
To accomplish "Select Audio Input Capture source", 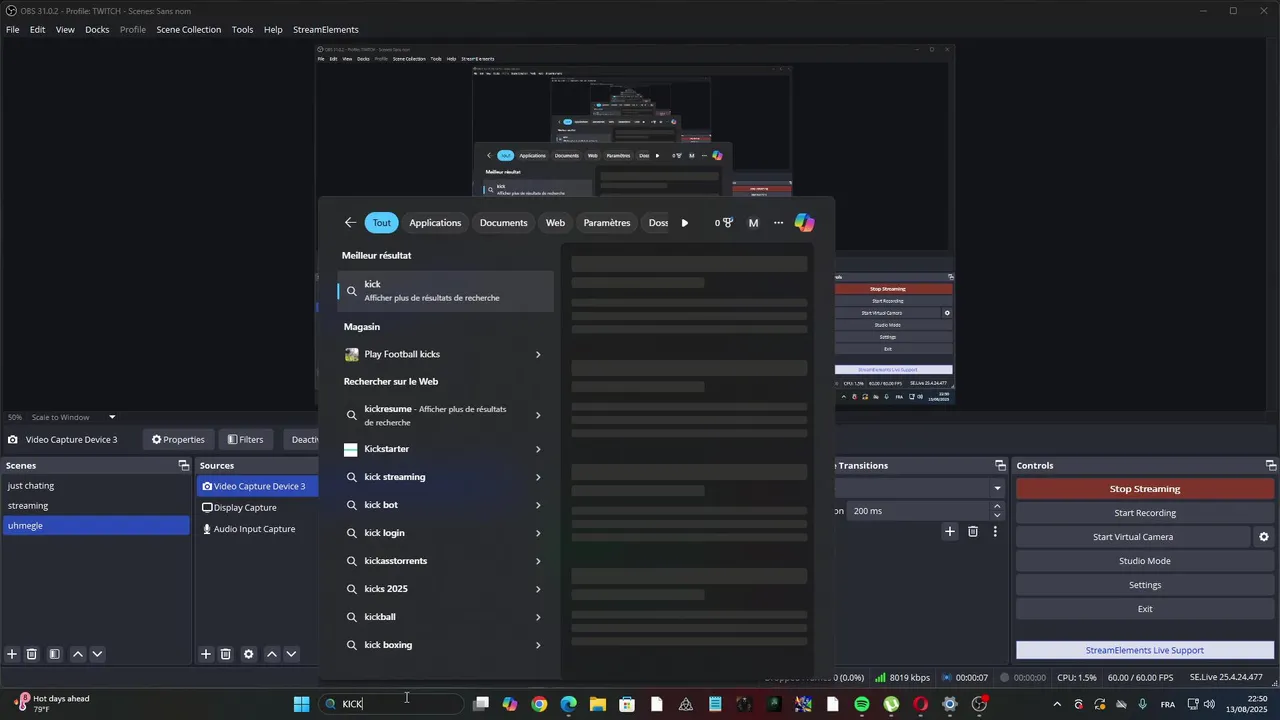I will click(x=257, y=529).
